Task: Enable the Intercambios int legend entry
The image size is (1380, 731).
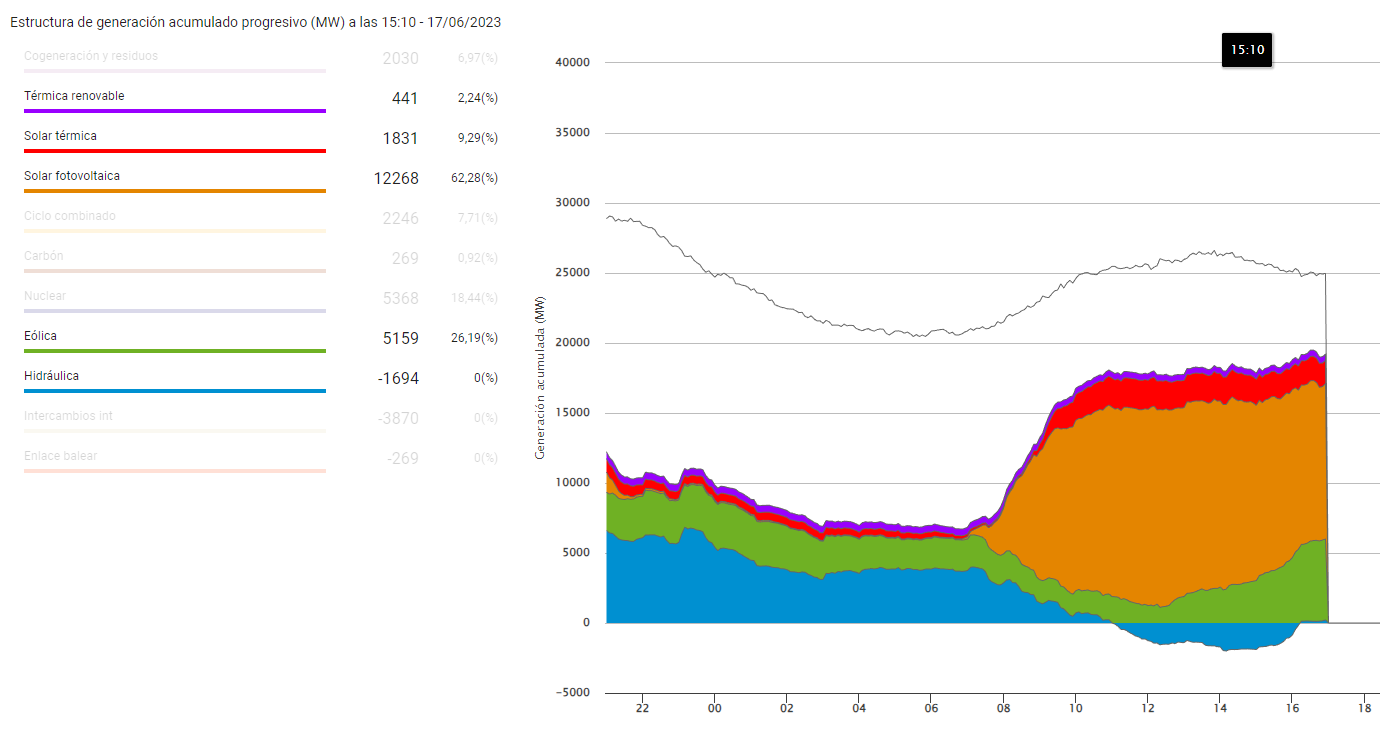Action: 68,417
